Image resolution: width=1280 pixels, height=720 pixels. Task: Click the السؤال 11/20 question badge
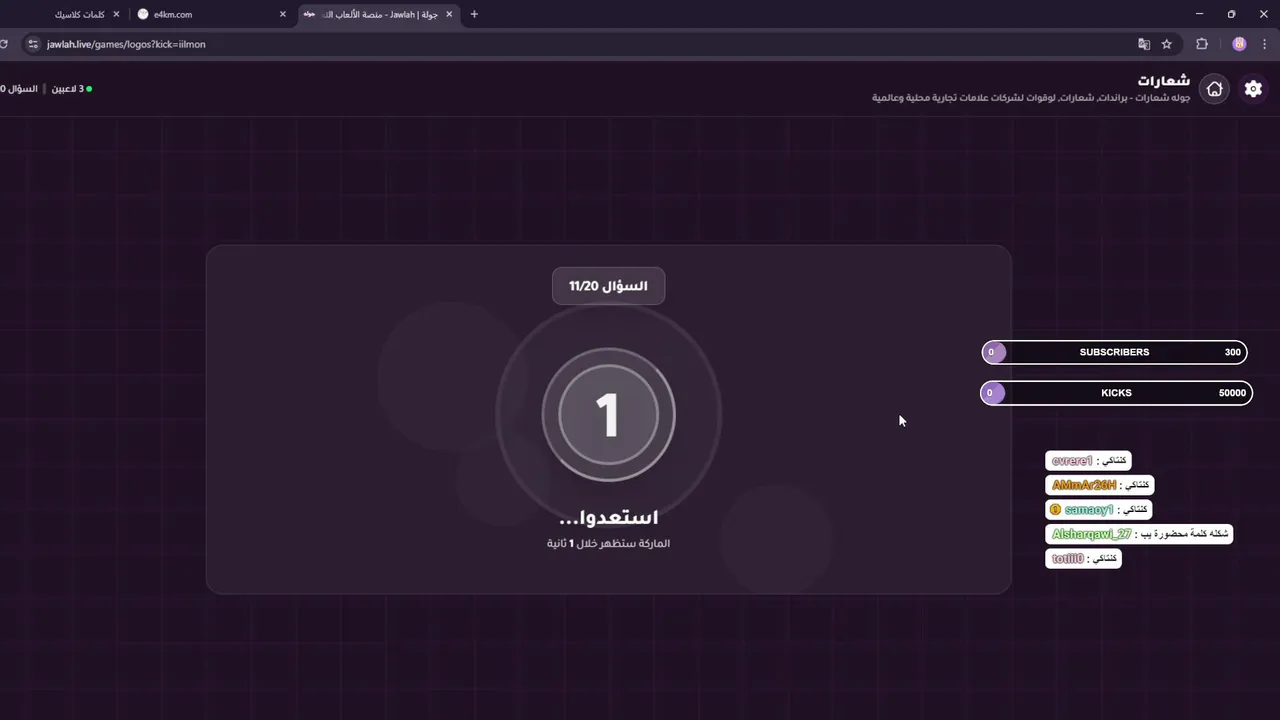click(608, 286)
